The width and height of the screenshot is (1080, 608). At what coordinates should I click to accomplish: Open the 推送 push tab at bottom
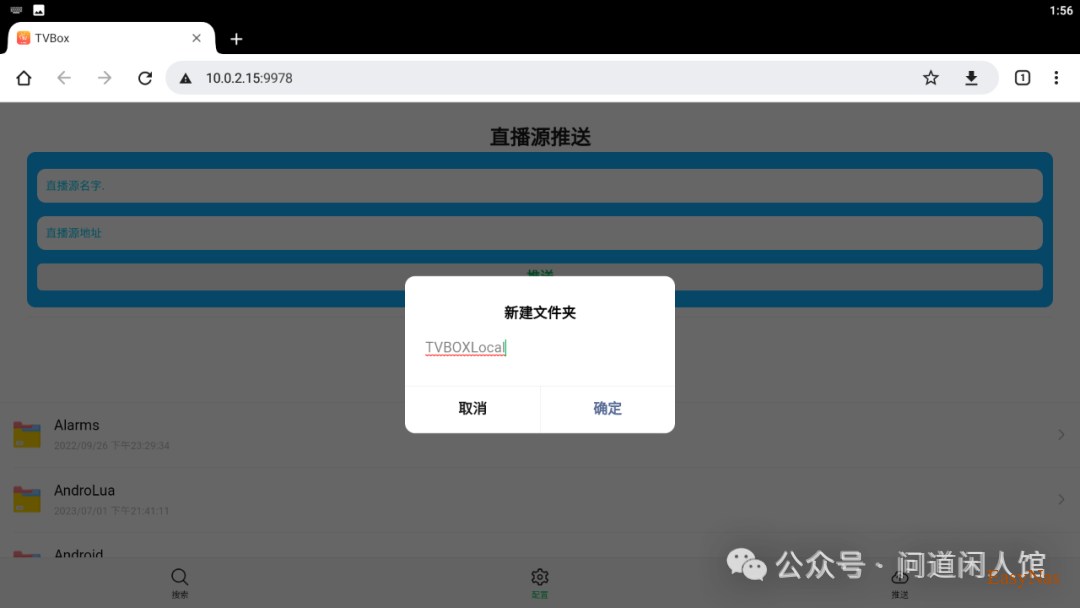(900, 583)
